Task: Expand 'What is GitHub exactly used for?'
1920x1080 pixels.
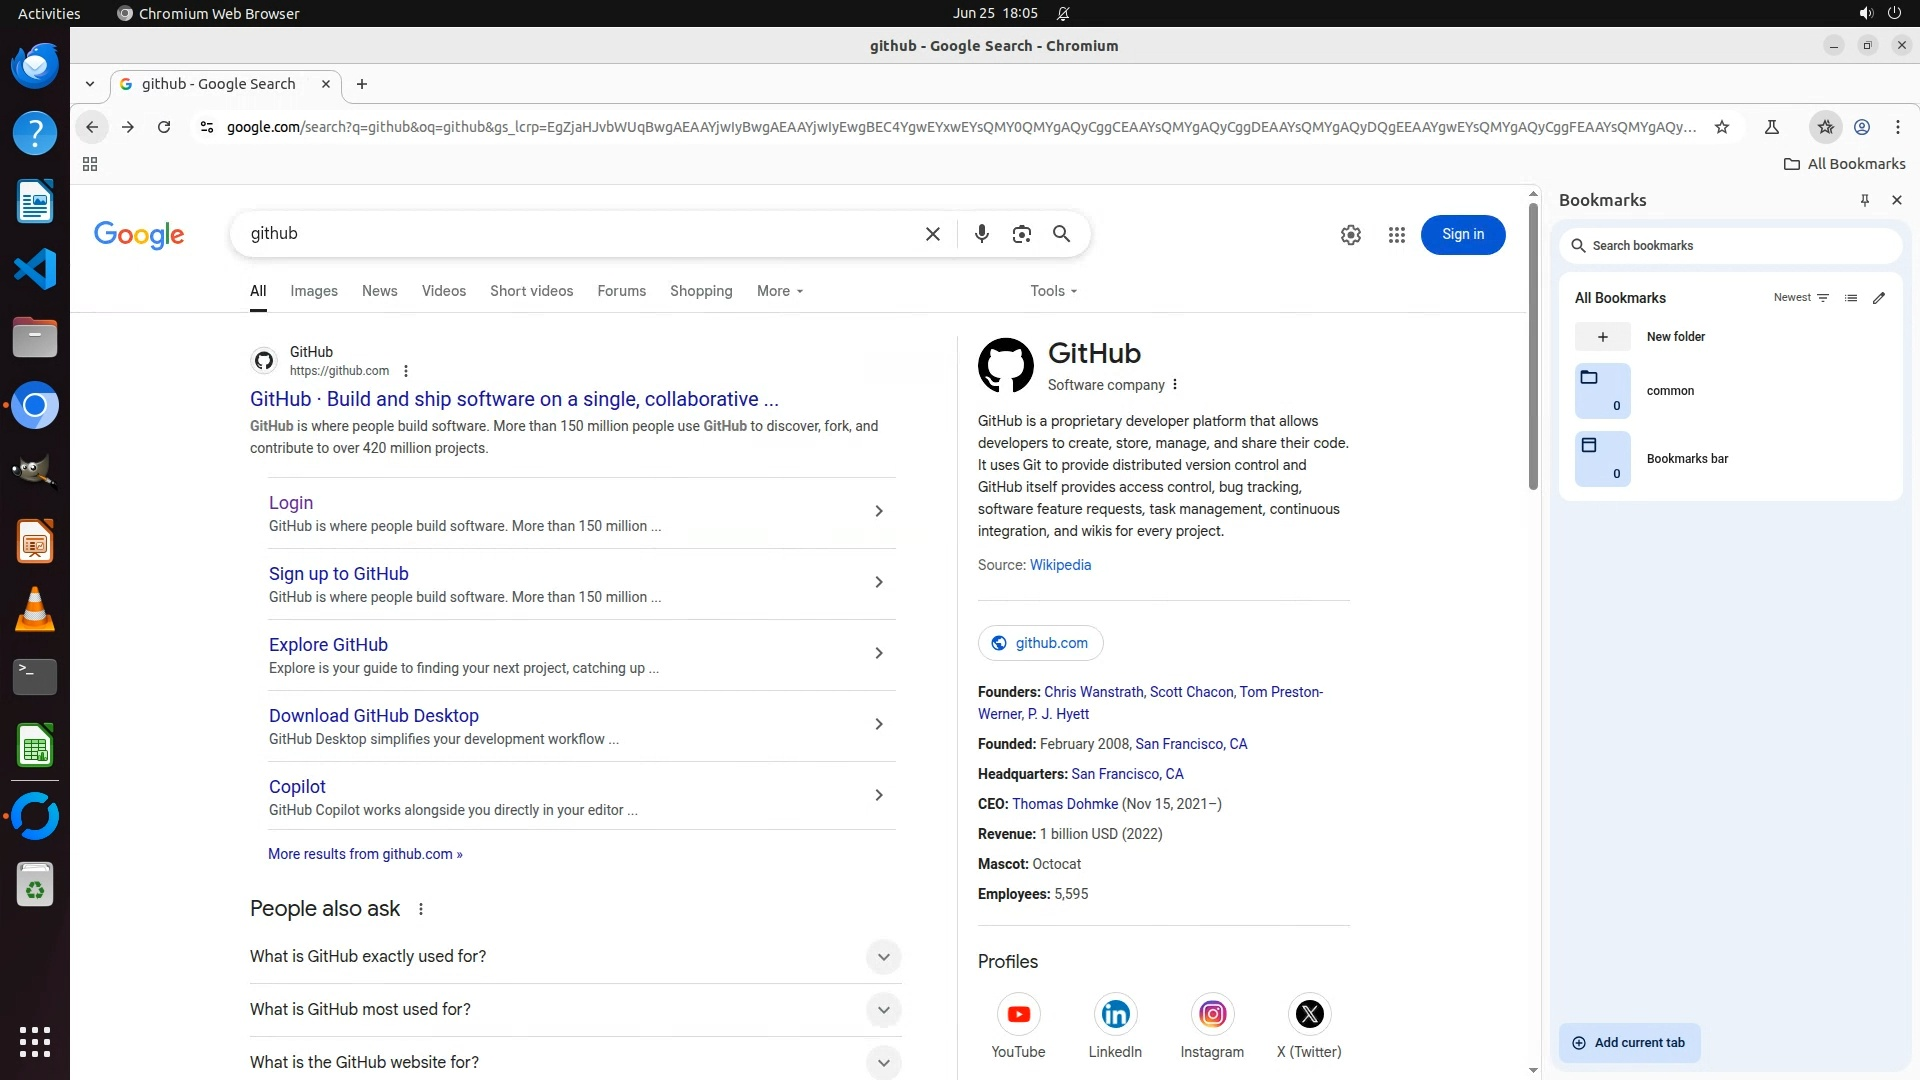Action: coord(883,957)
